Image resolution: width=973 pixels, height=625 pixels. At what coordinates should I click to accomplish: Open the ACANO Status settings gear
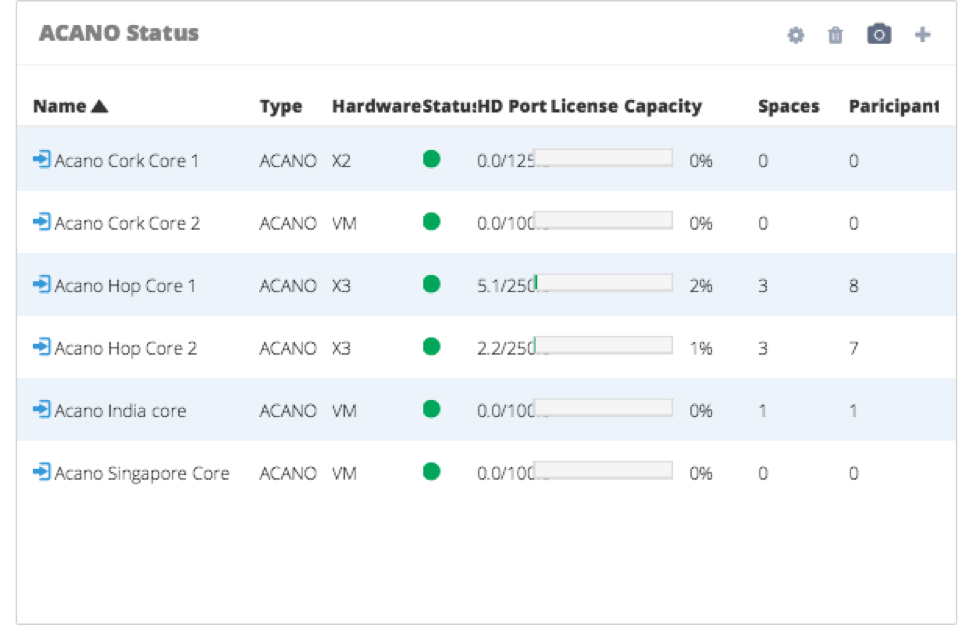(796, 35)
